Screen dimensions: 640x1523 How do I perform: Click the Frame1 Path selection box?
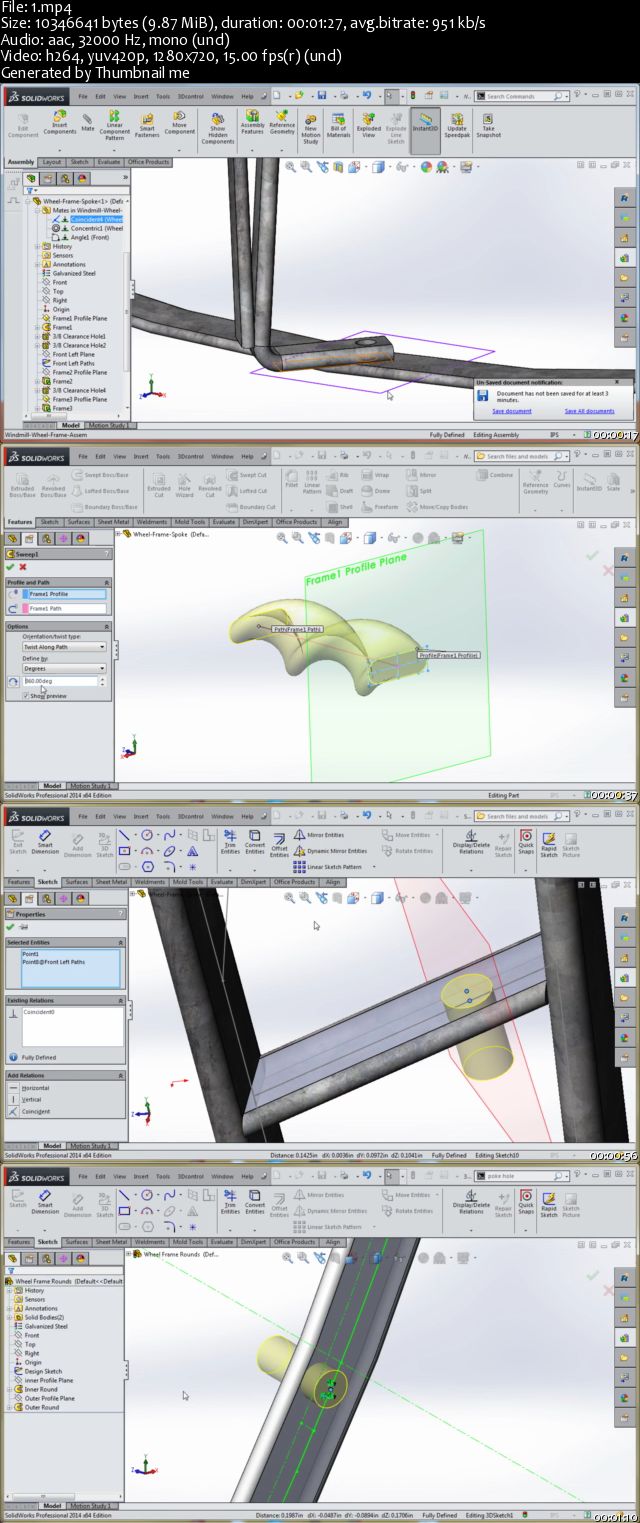pyautogui.click(x=64, y=608)
